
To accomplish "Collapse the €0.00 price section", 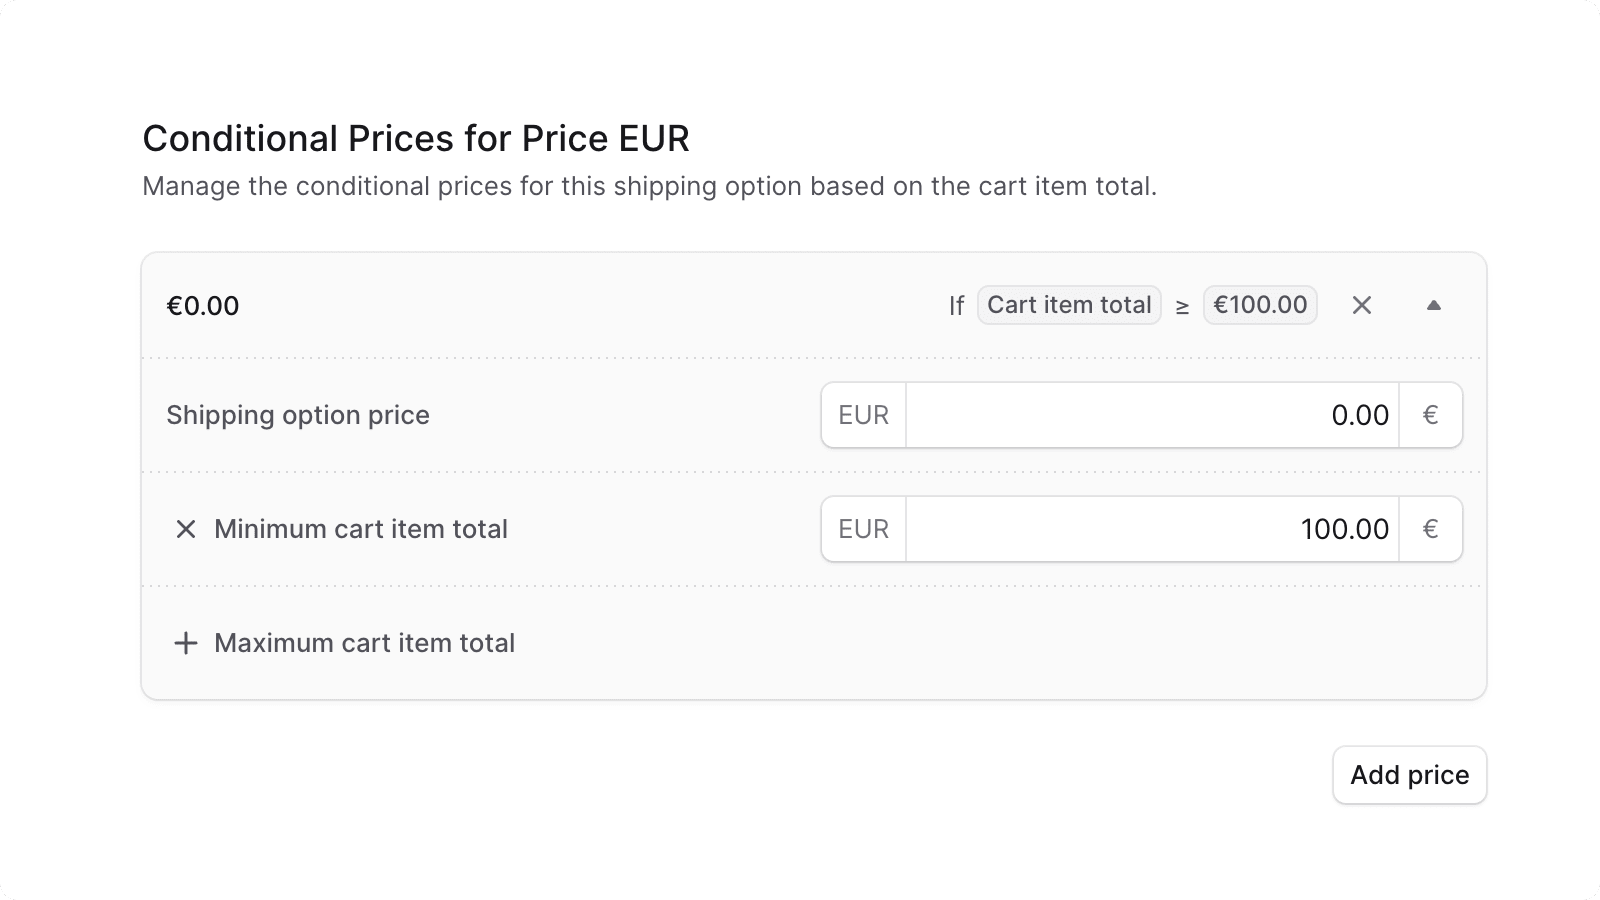I will (x=1434, y=305).
